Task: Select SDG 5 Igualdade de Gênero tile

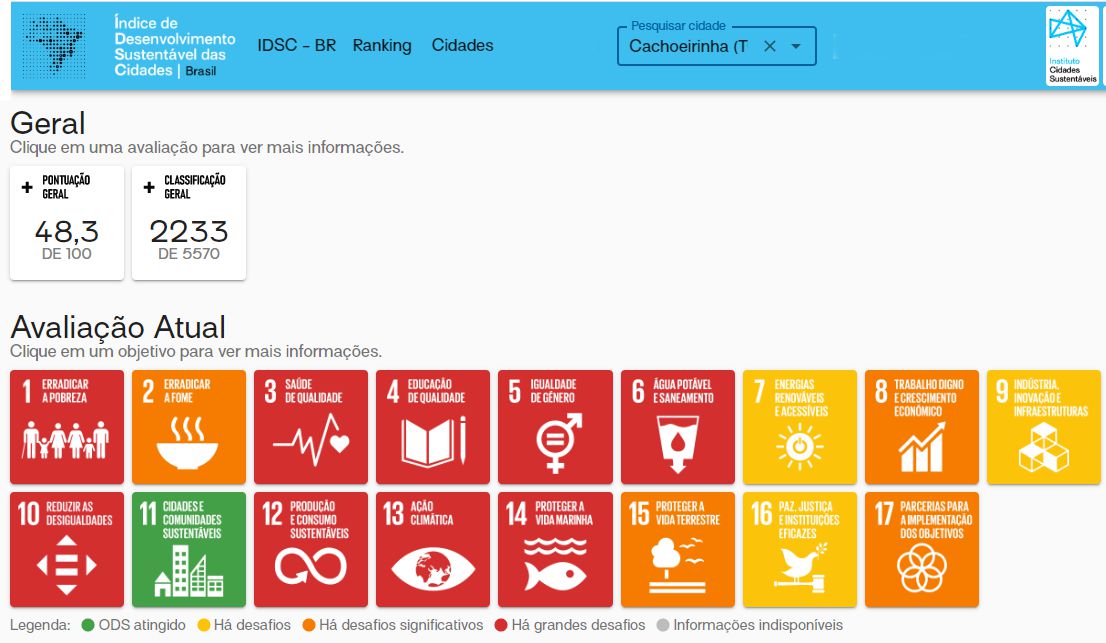Action: pyautogui.click(x=555, y=427)
